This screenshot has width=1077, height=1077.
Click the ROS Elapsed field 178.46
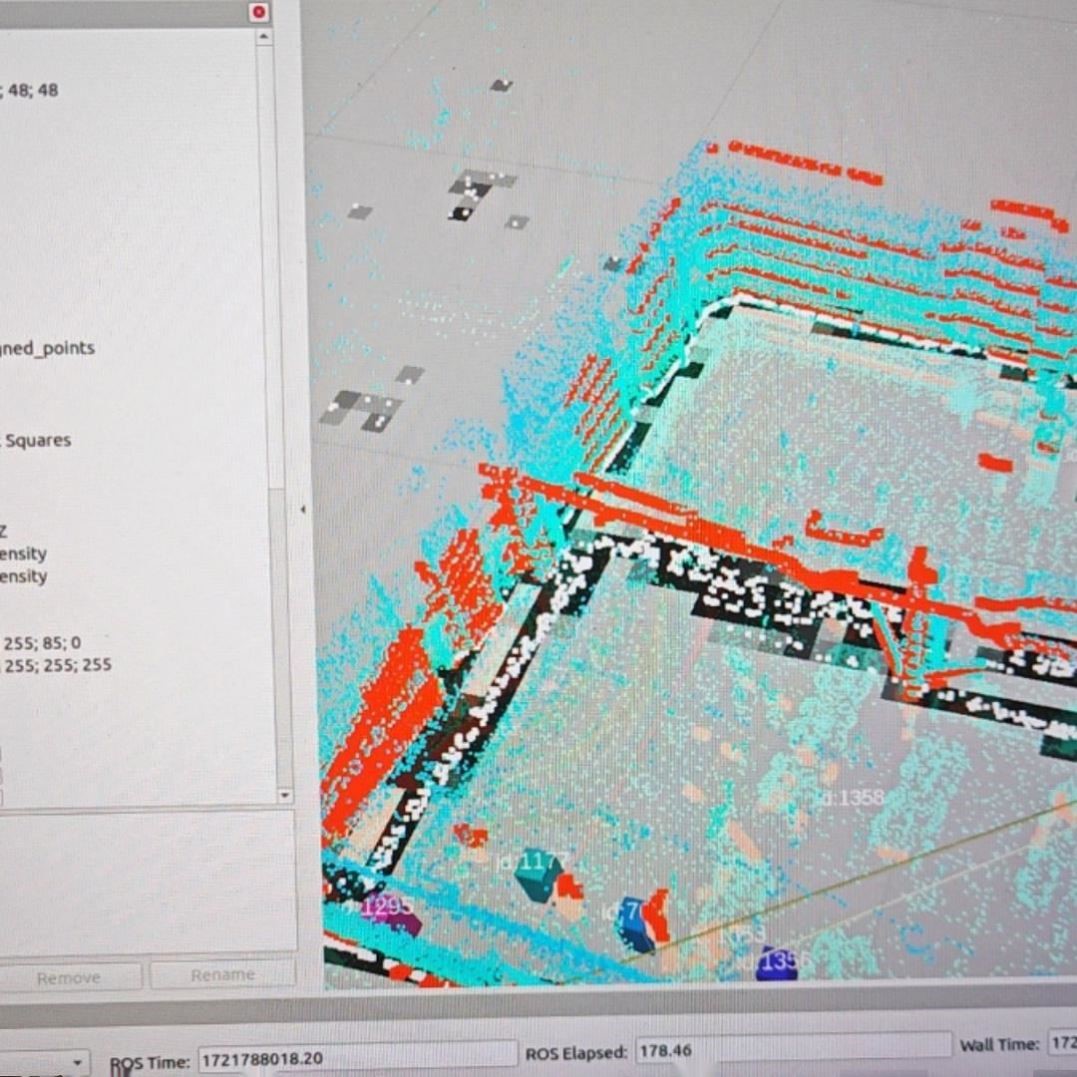point(793,1050)
